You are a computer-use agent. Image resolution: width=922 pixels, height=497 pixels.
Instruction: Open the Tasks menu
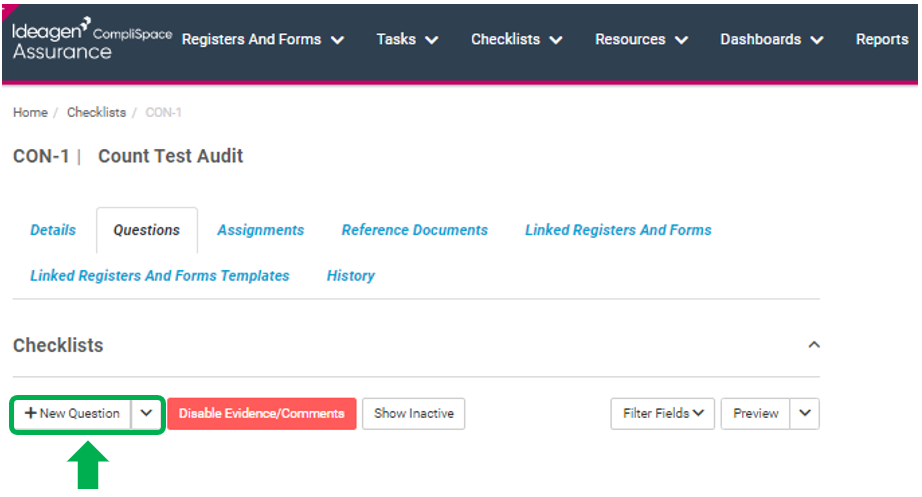pos(407,39)
